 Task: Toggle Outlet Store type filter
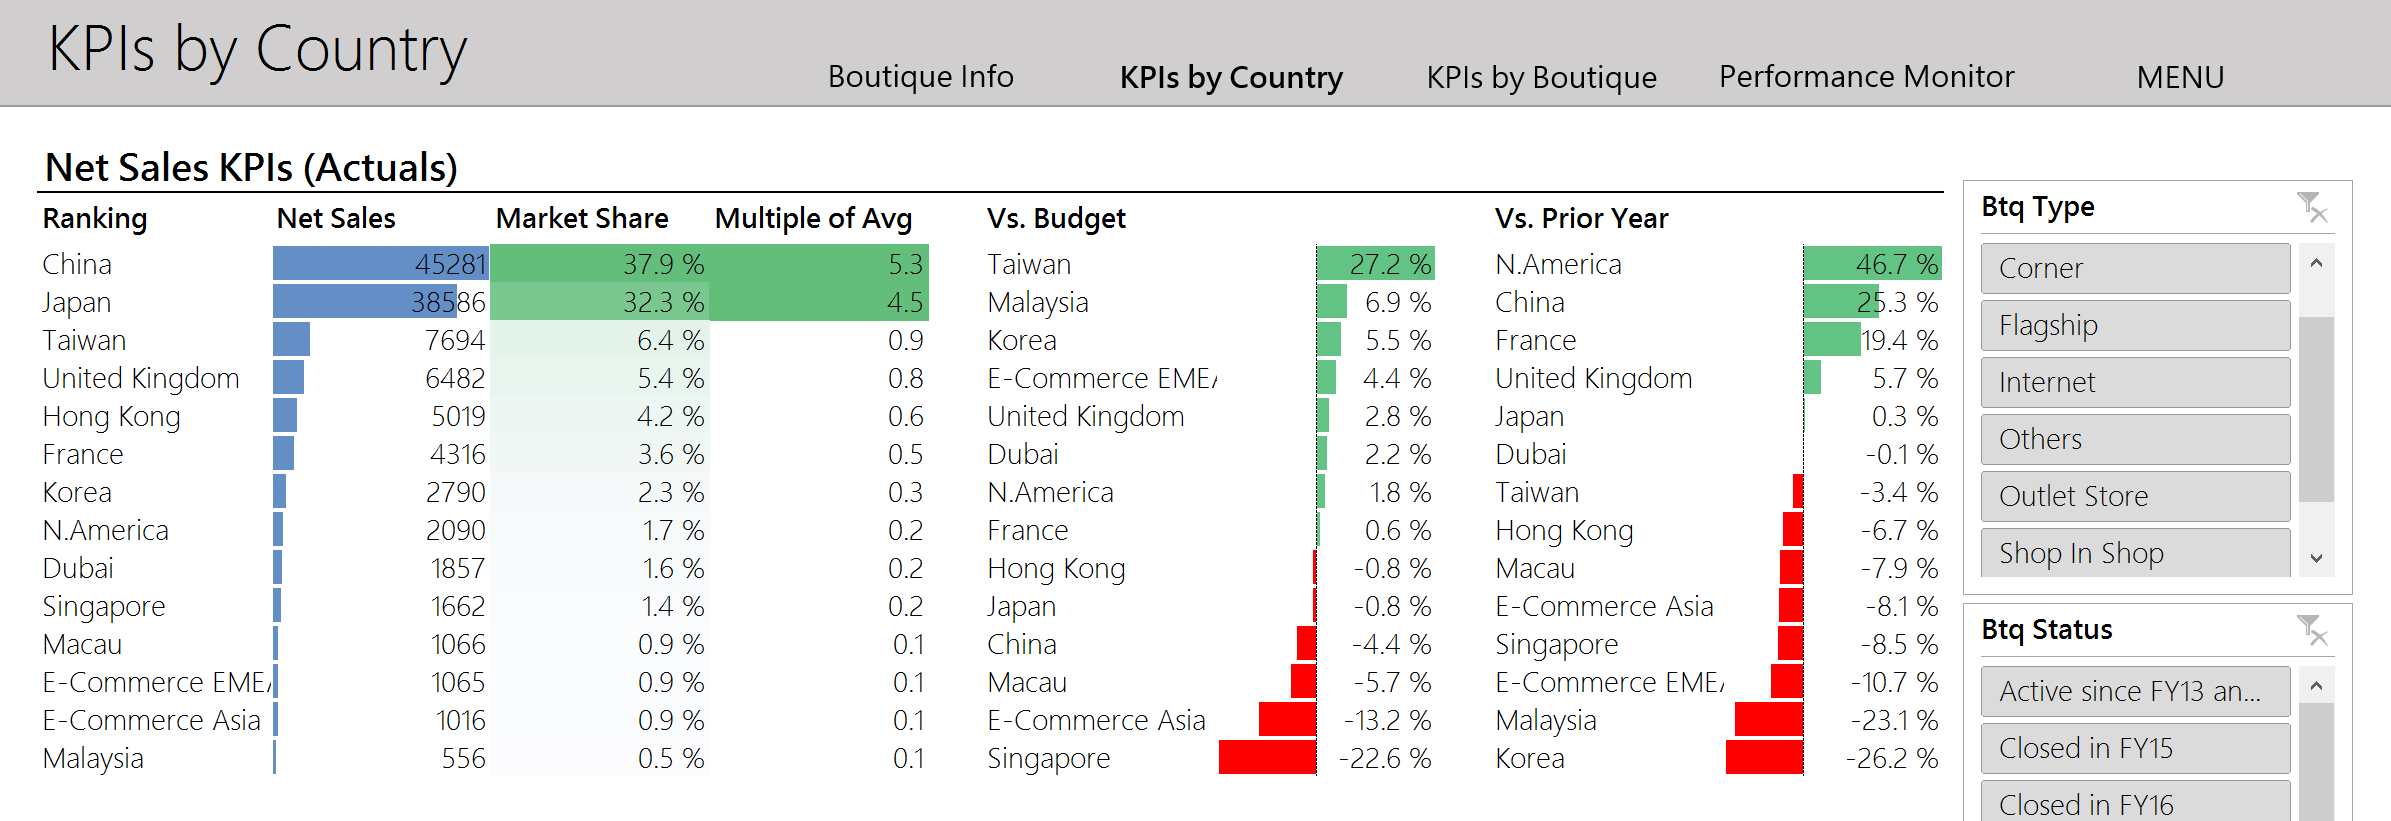tap(2134, 496)
